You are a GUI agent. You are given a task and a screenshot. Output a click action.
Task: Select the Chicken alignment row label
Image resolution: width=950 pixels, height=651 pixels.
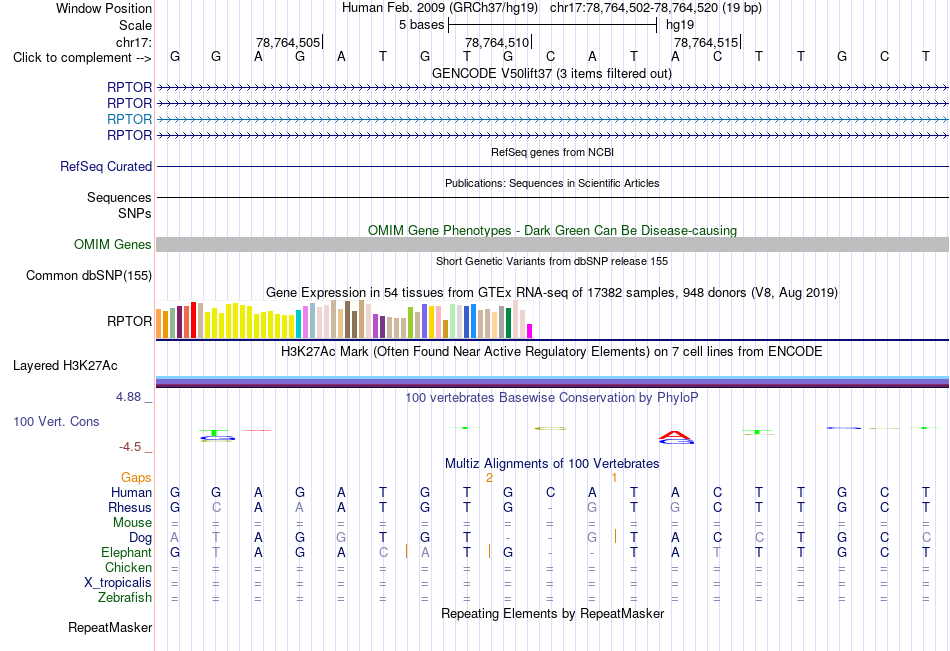(x=128, y=567)
